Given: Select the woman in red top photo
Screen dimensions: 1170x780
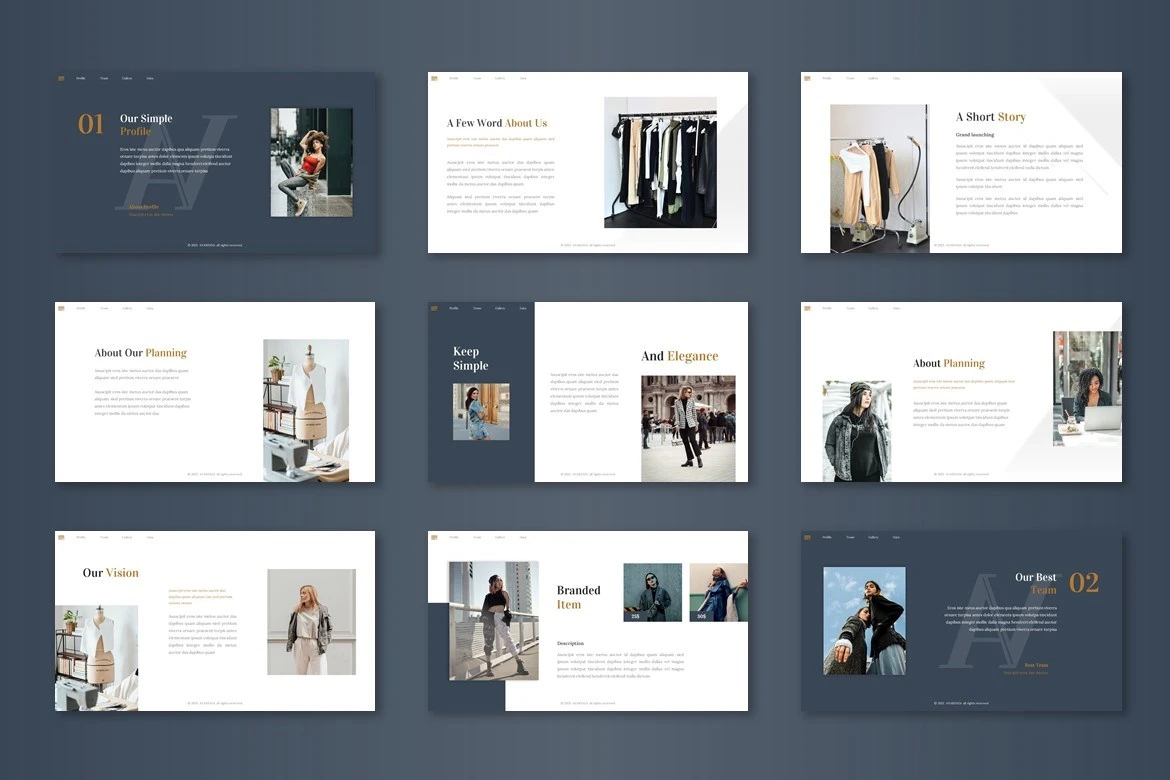Looking at the screenshot, I should coord(311,162).
